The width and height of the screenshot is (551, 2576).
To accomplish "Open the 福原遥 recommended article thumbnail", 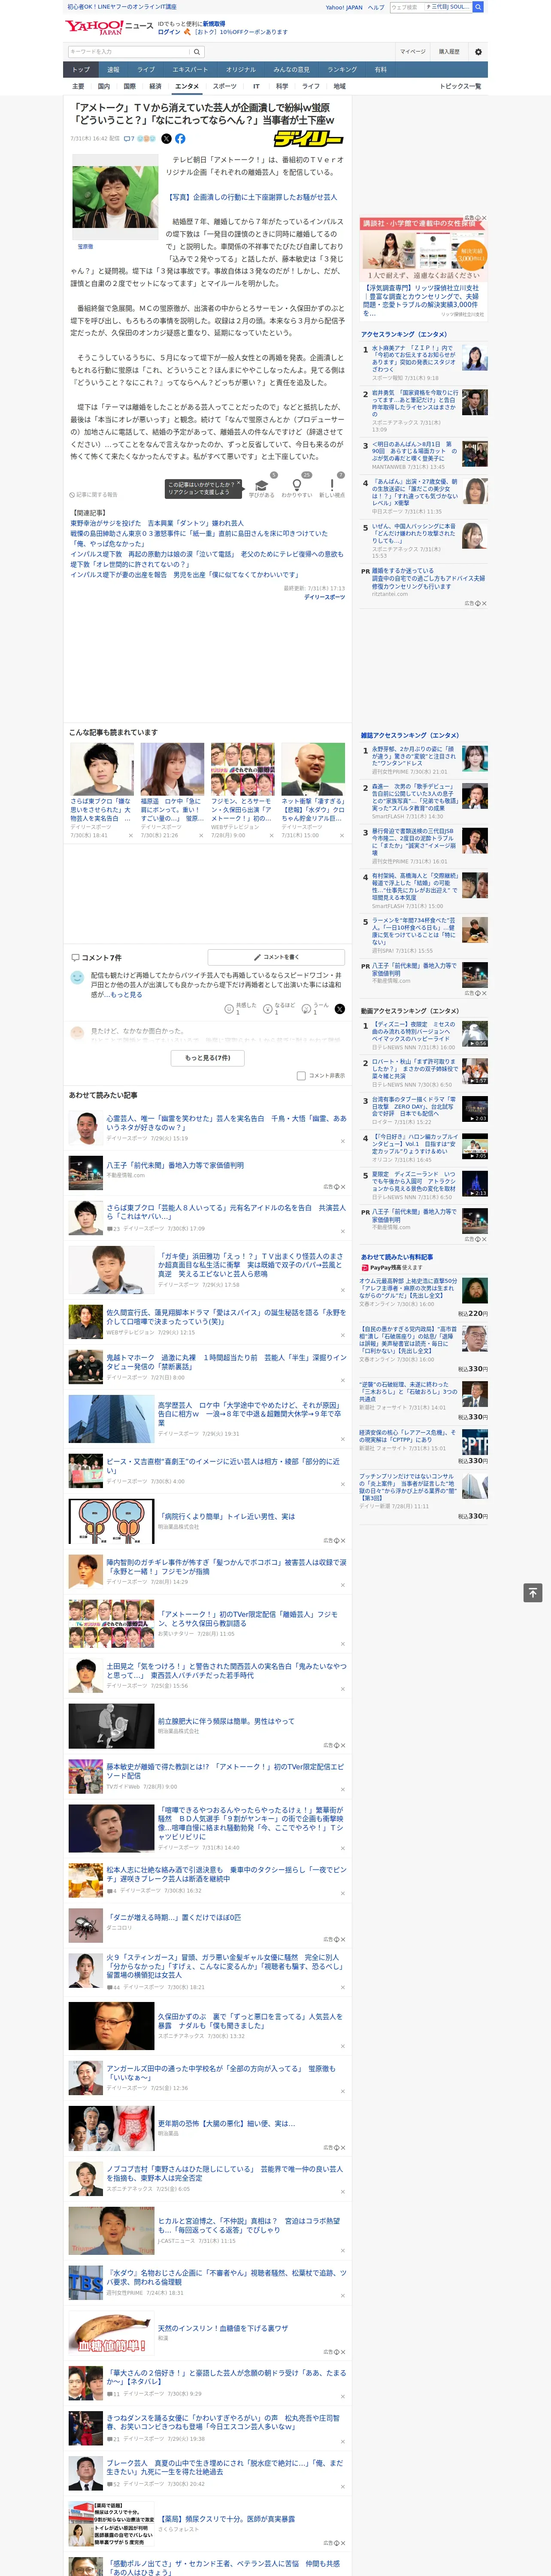I will [172, 769].
